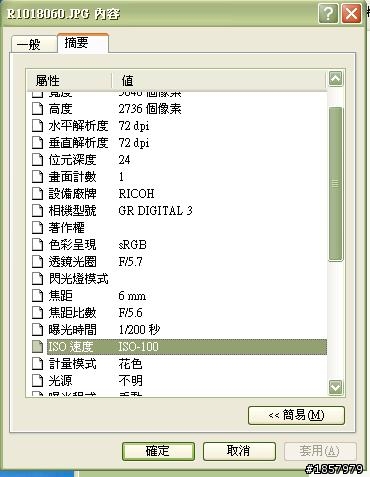
Task: Select the 畫面計數 property name
Action: click(x=72, y=177)
